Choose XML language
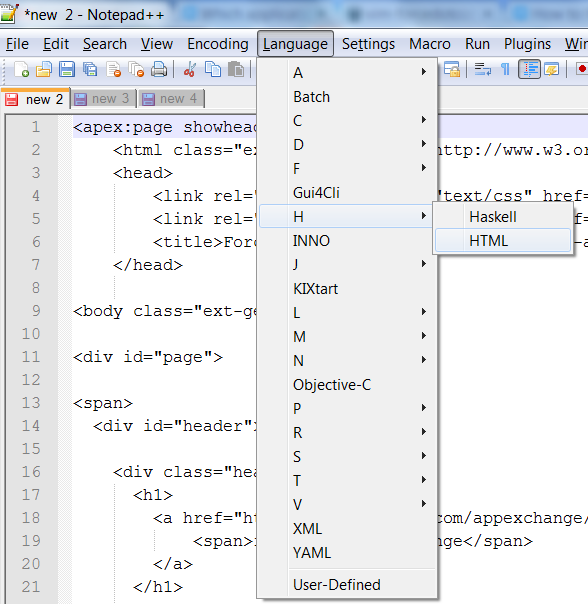 (348, 528)
